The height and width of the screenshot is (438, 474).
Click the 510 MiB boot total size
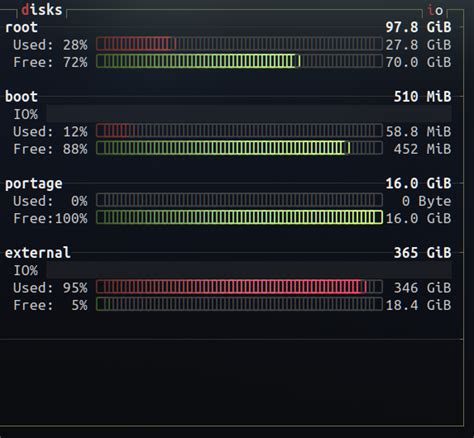tap(422, 97)
